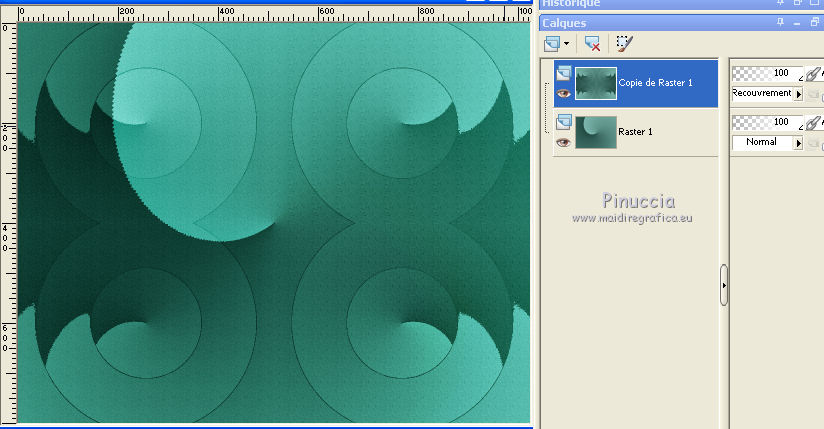Click the Normal blend mode field
Viewport: 824px width, 429px height.
pos(763,142)
